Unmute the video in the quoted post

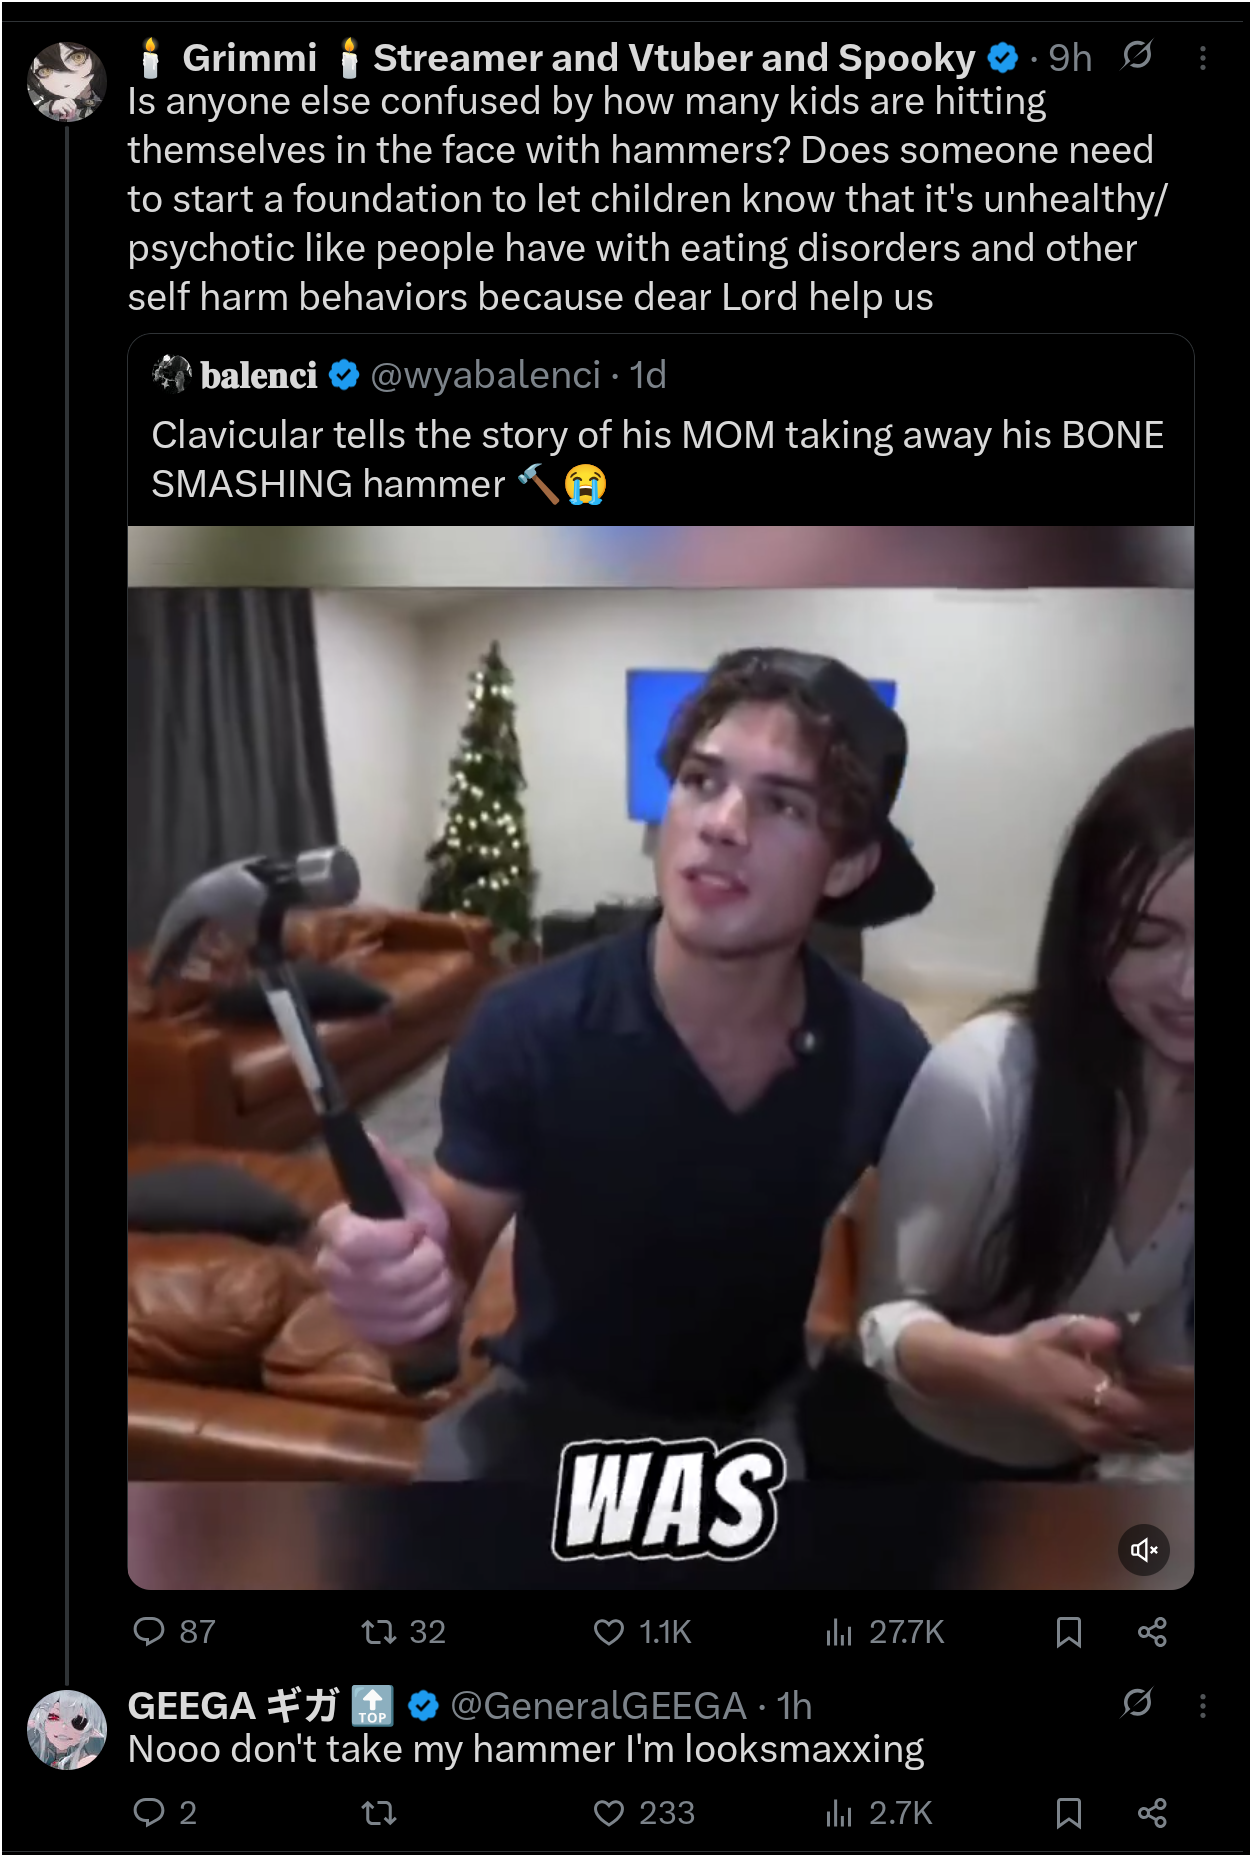coord(1144,1550)
